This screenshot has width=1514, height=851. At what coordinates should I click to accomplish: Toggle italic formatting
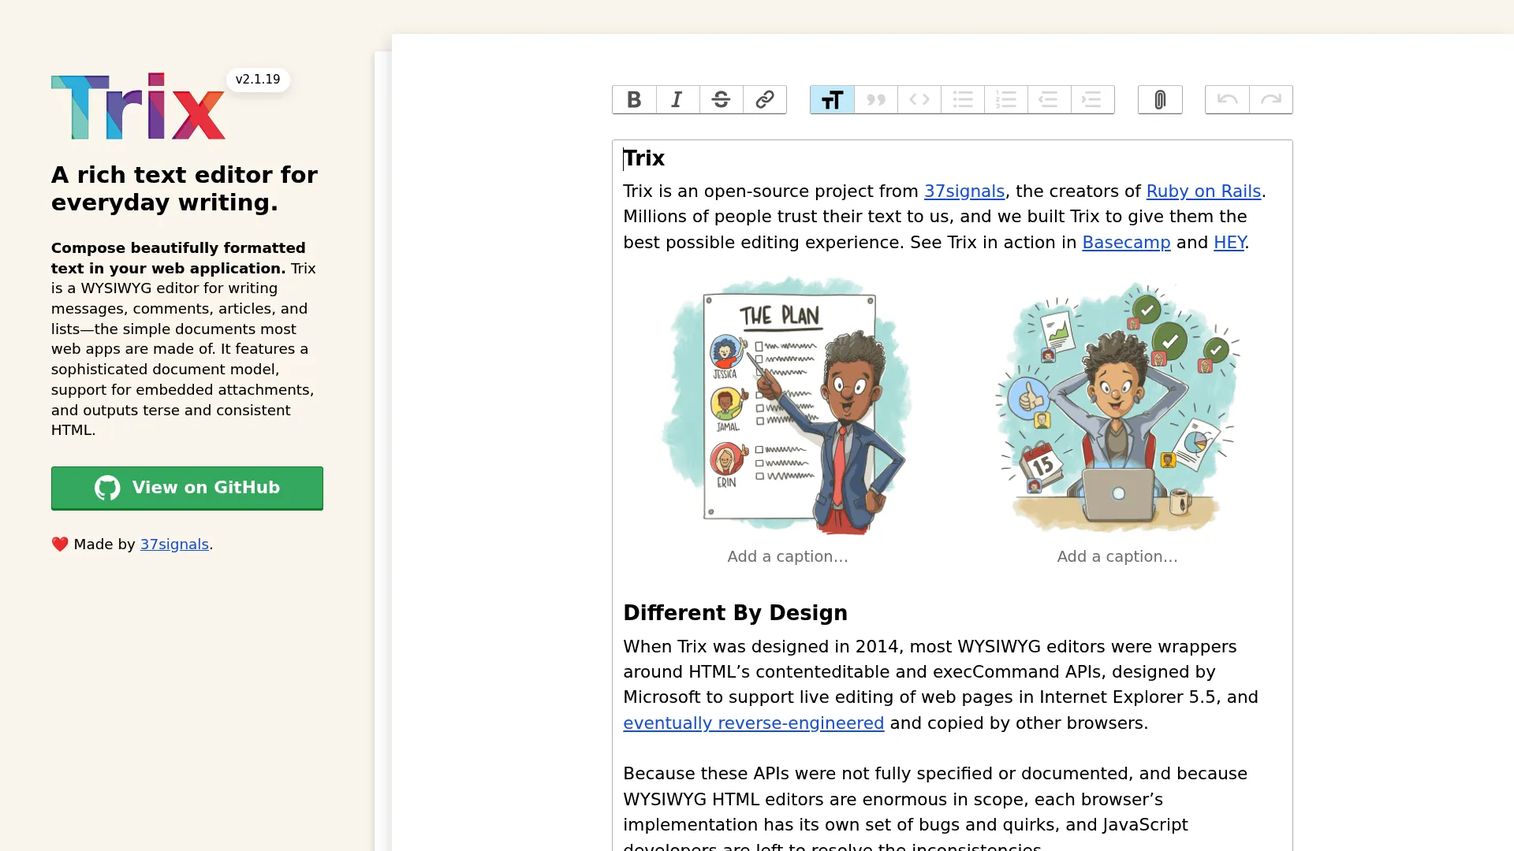click(x=677, y=99)
